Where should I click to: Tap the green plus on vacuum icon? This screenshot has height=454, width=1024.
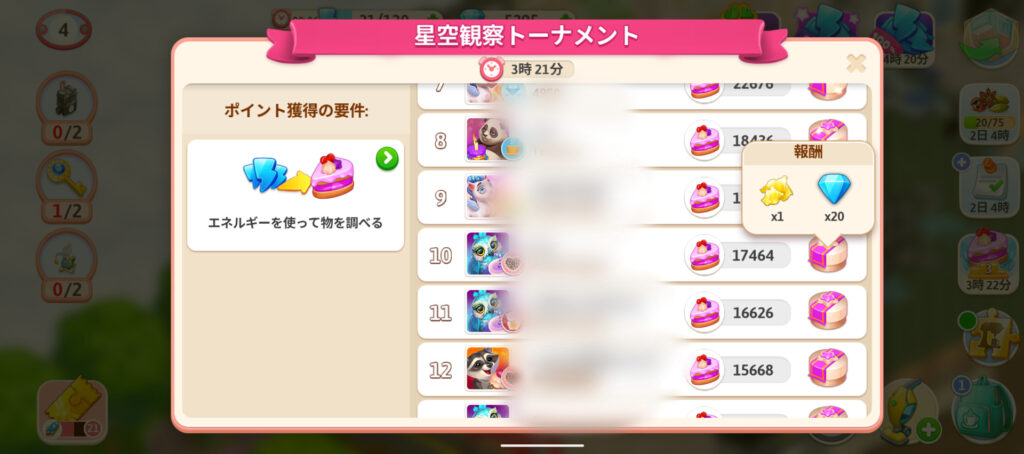click(x=927, y=430)
